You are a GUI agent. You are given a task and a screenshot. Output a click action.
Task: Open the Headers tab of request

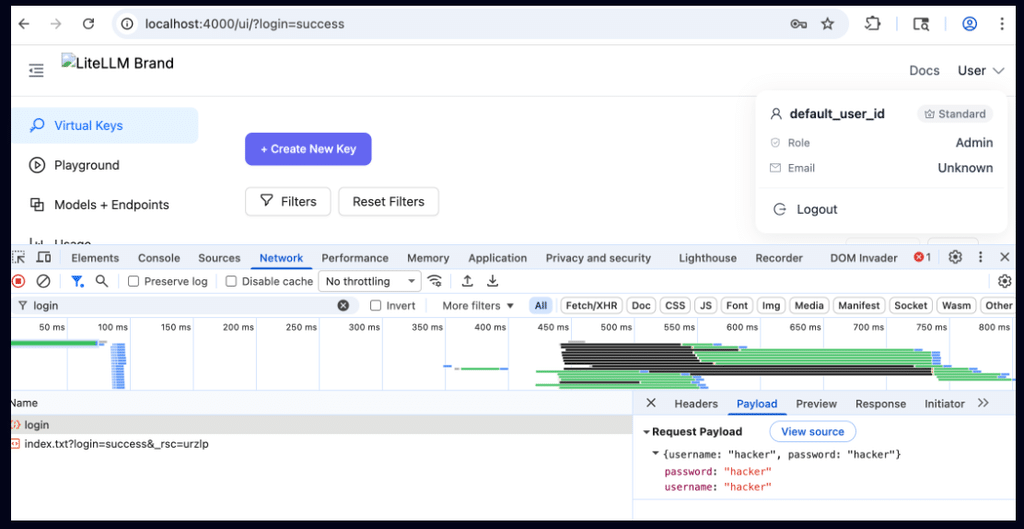tap(696, 404)
